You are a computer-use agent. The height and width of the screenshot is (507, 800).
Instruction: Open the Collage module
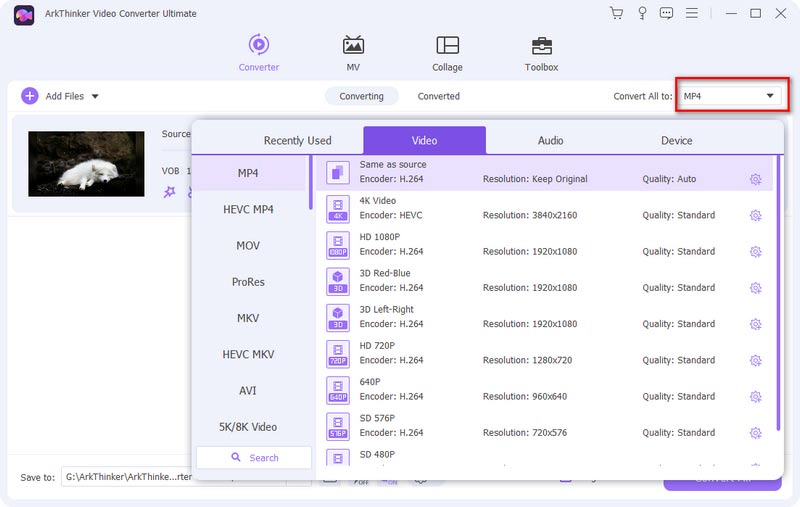[447, 53]
